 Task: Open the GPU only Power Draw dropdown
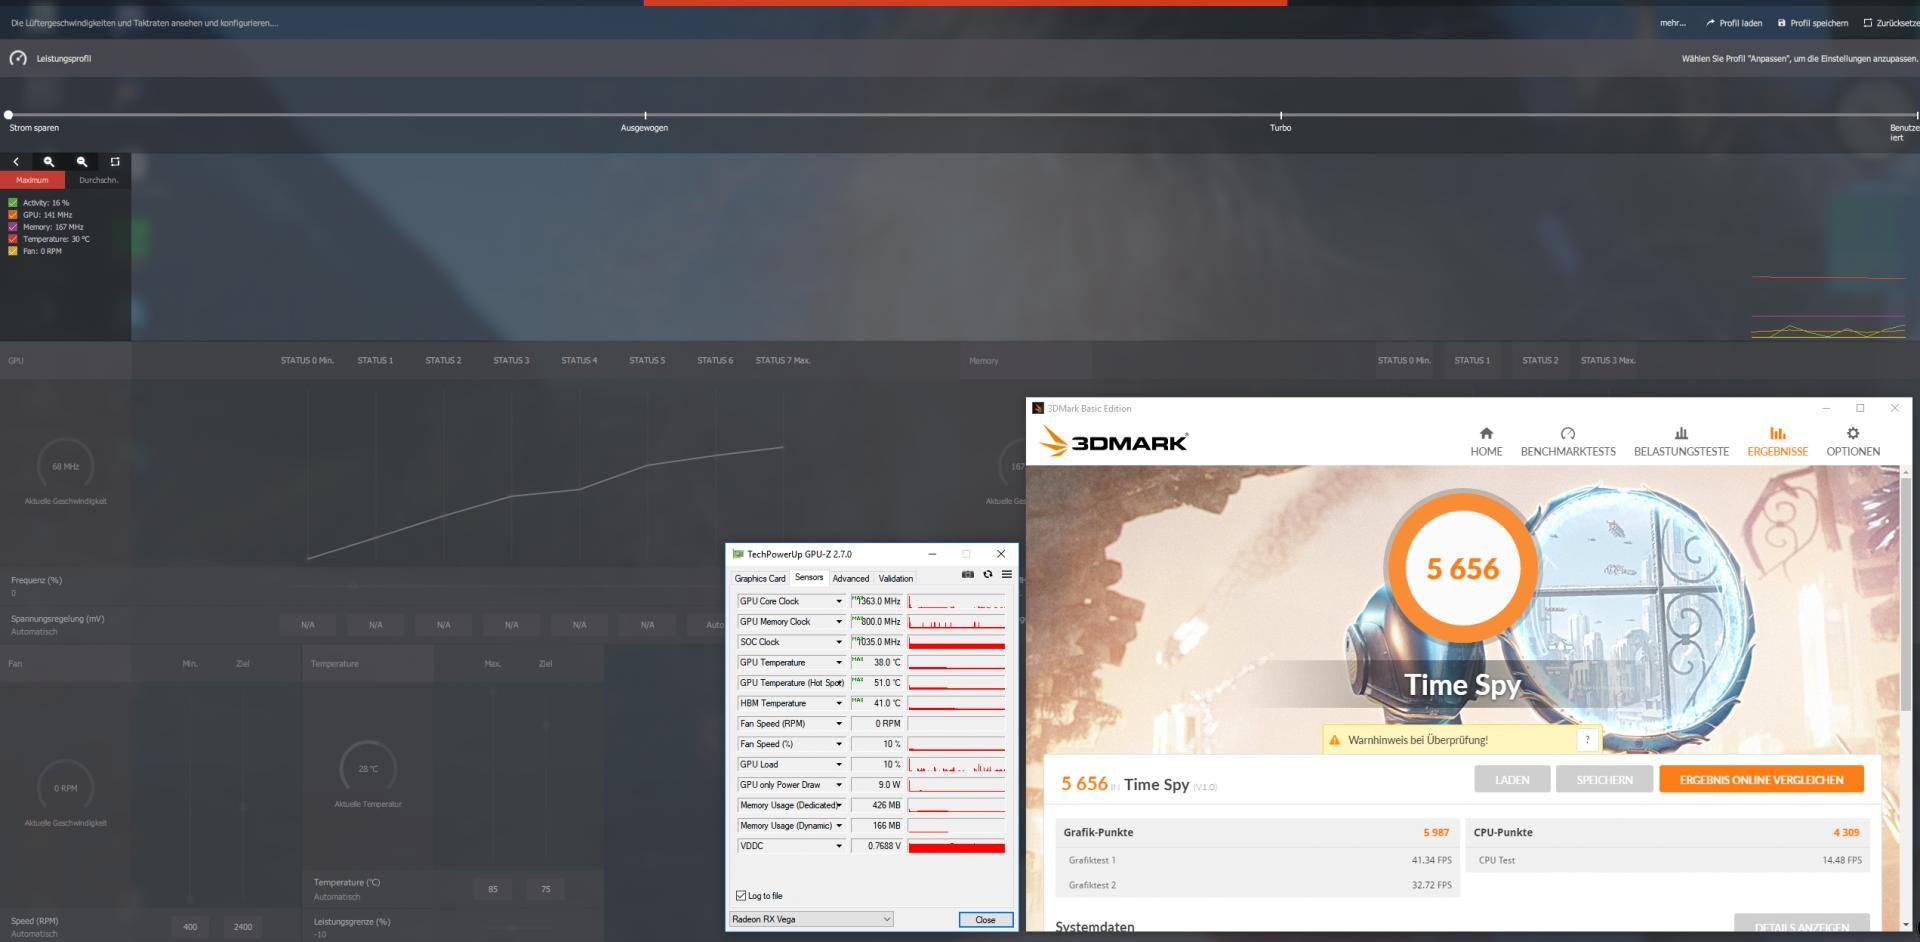(x=839, y=785)
